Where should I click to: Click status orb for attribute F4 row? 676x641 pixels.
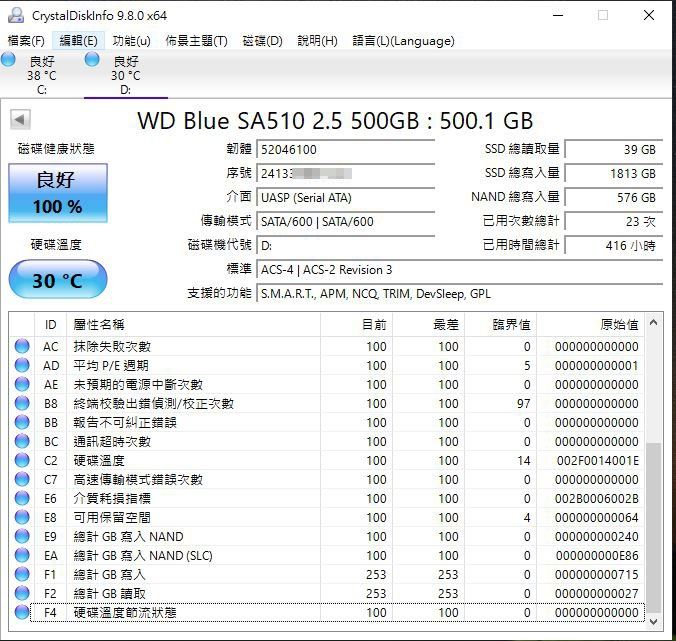(22, 613)
